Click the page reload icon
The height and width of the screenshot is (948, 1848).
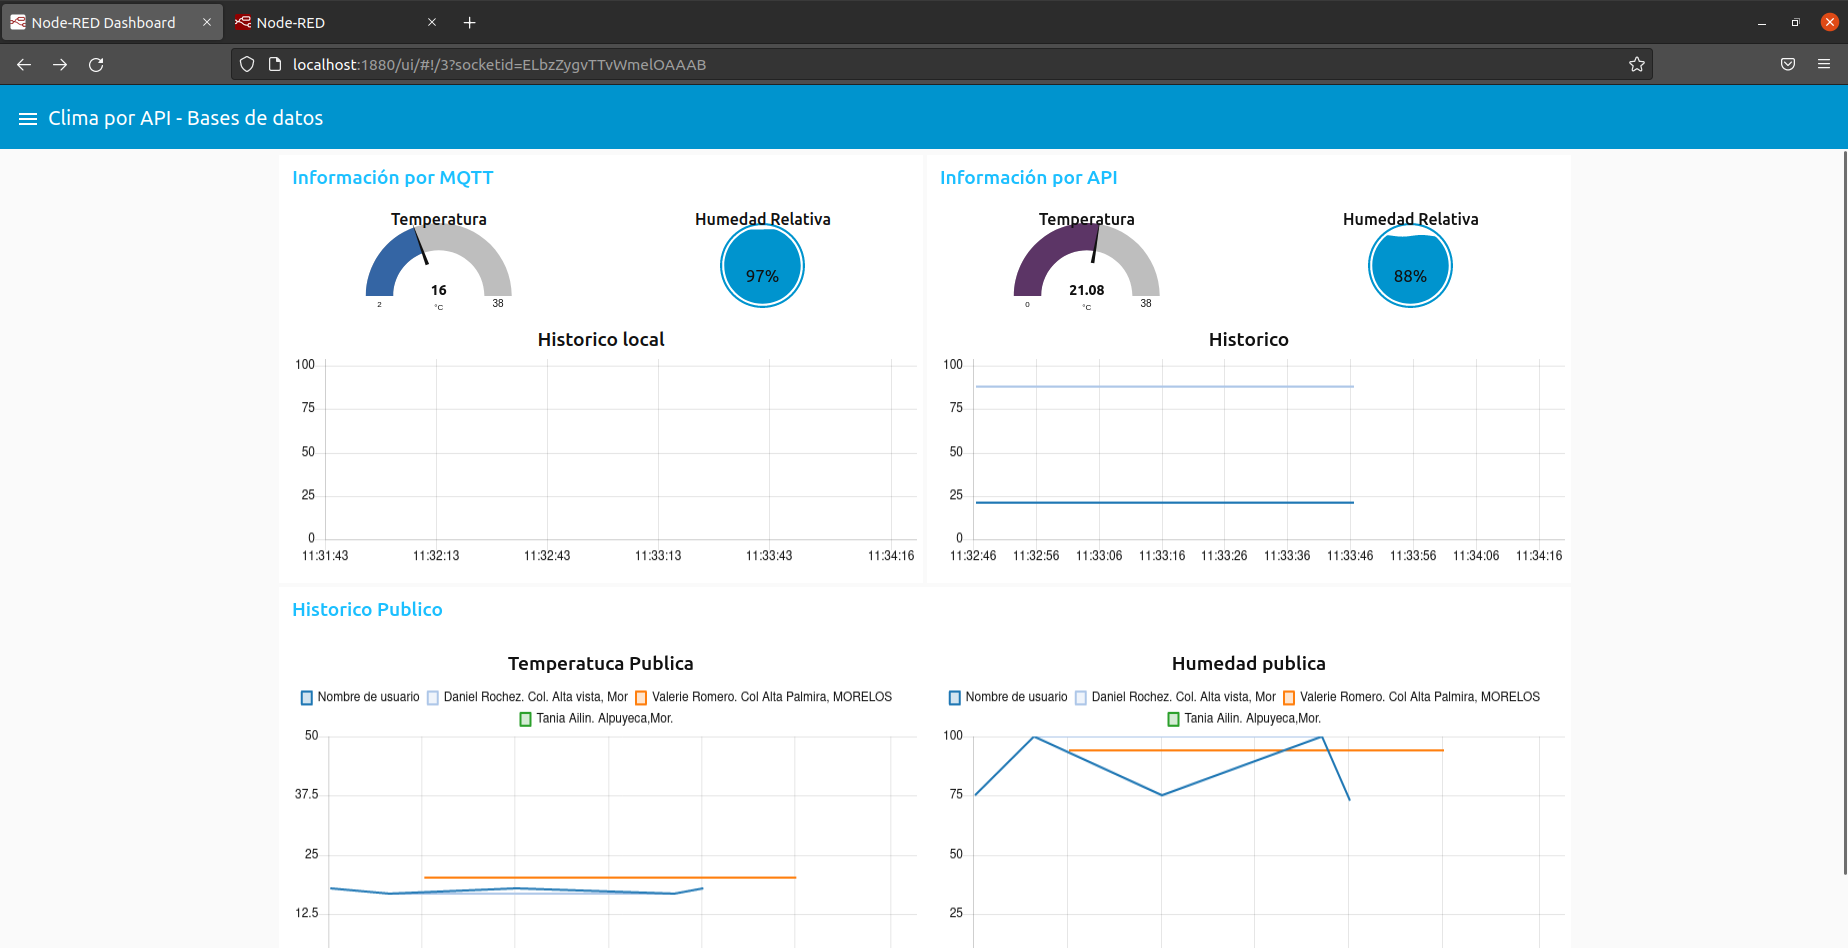point(96,64)
